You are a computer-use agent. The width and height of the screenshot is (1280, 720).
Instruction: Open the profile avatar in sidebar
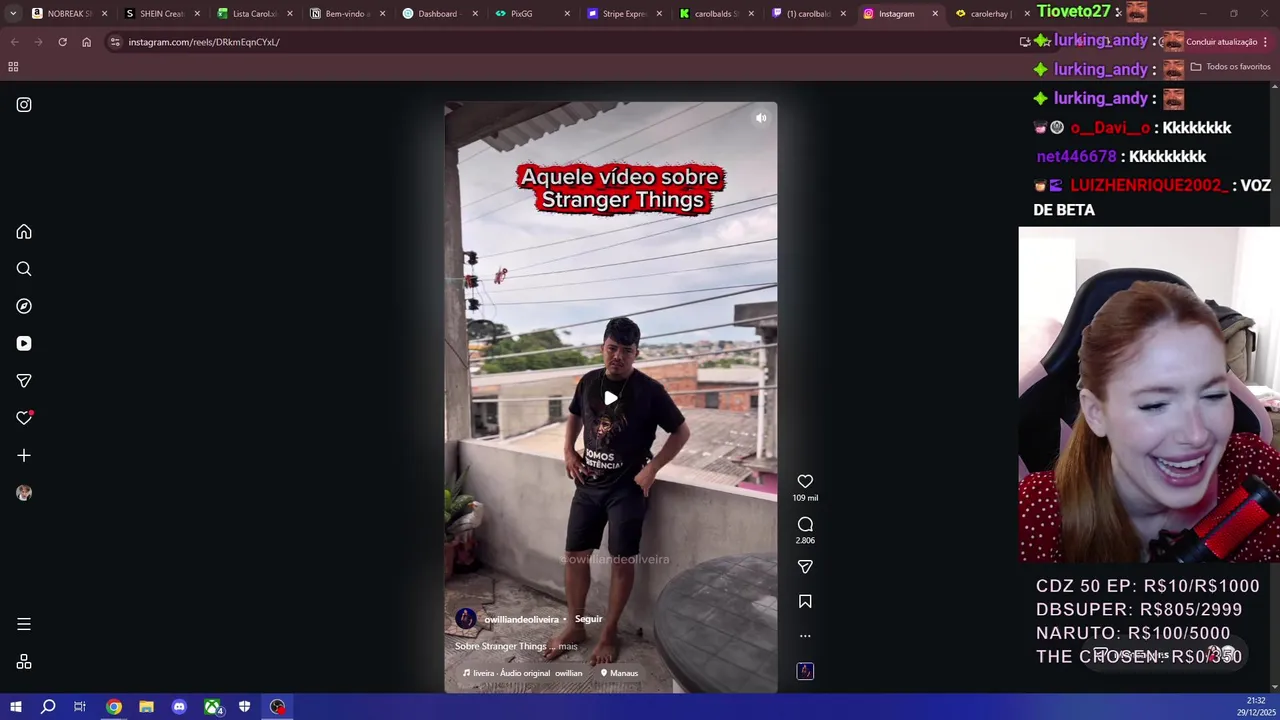pos(24,493)
